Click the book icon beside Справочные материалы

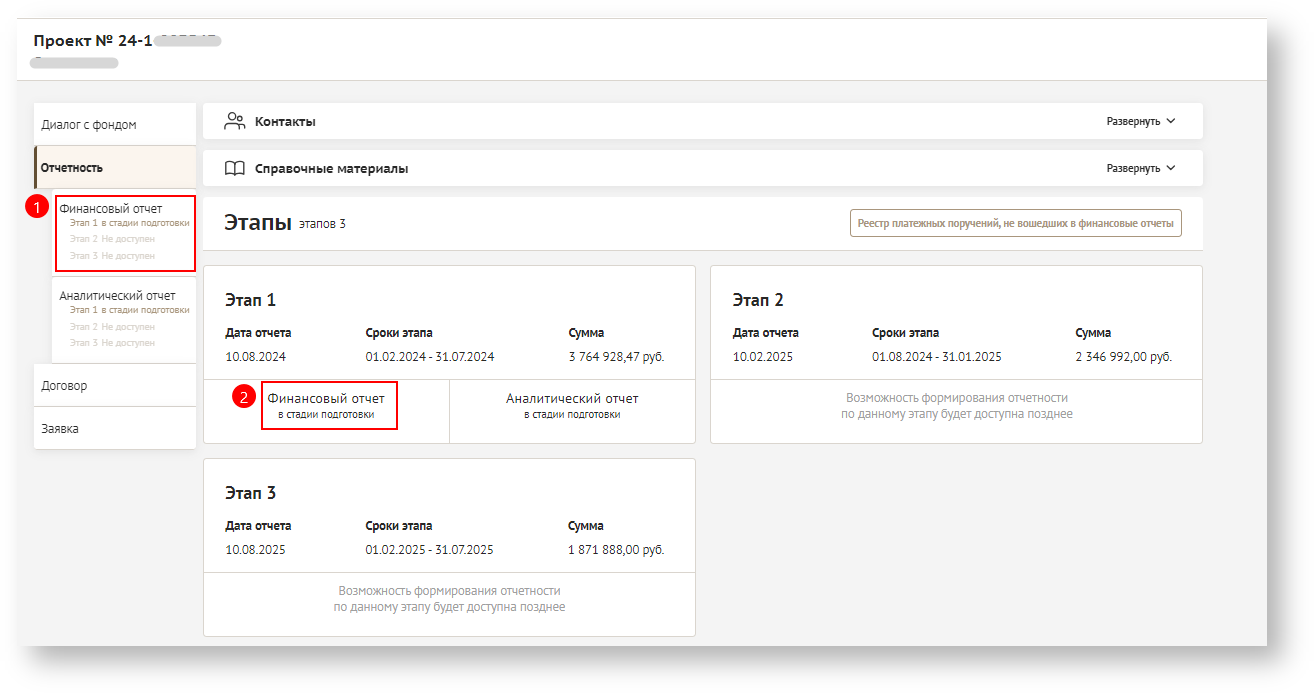(x=235, y=168)
